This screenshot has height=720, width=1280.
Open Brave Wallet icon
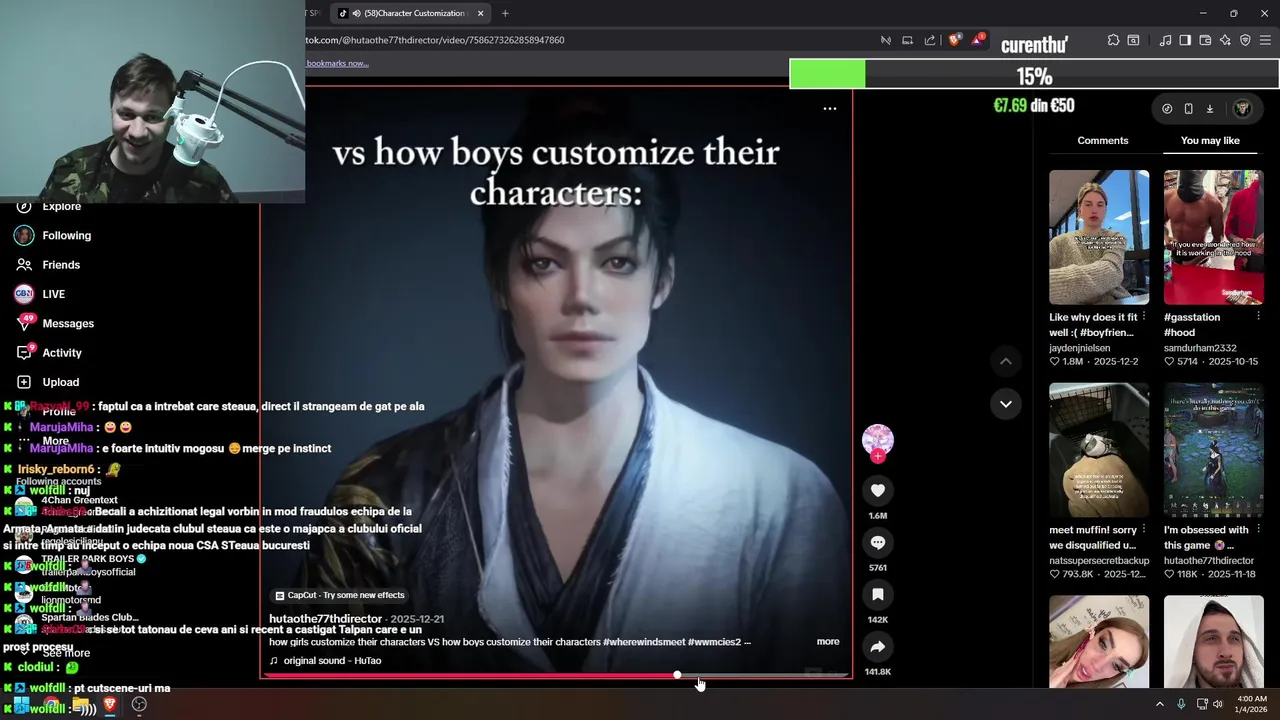click(x=1205, y=40)
